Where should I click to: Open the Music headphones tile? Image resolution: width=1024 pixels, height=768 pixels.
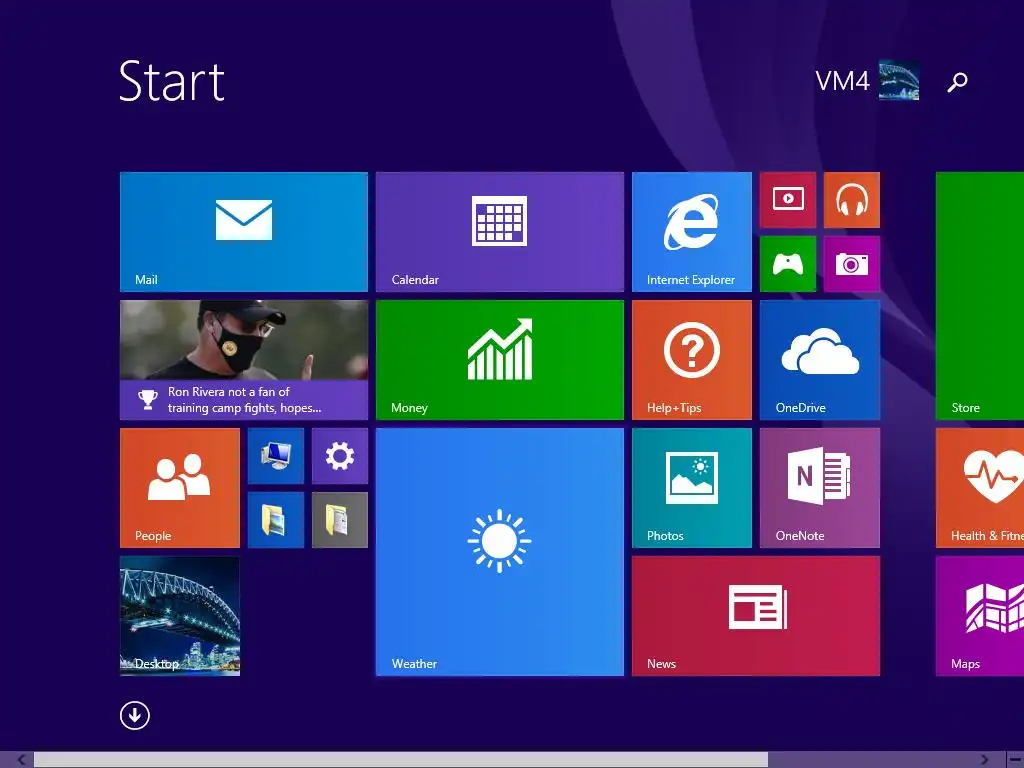click(x=852, y=200)
